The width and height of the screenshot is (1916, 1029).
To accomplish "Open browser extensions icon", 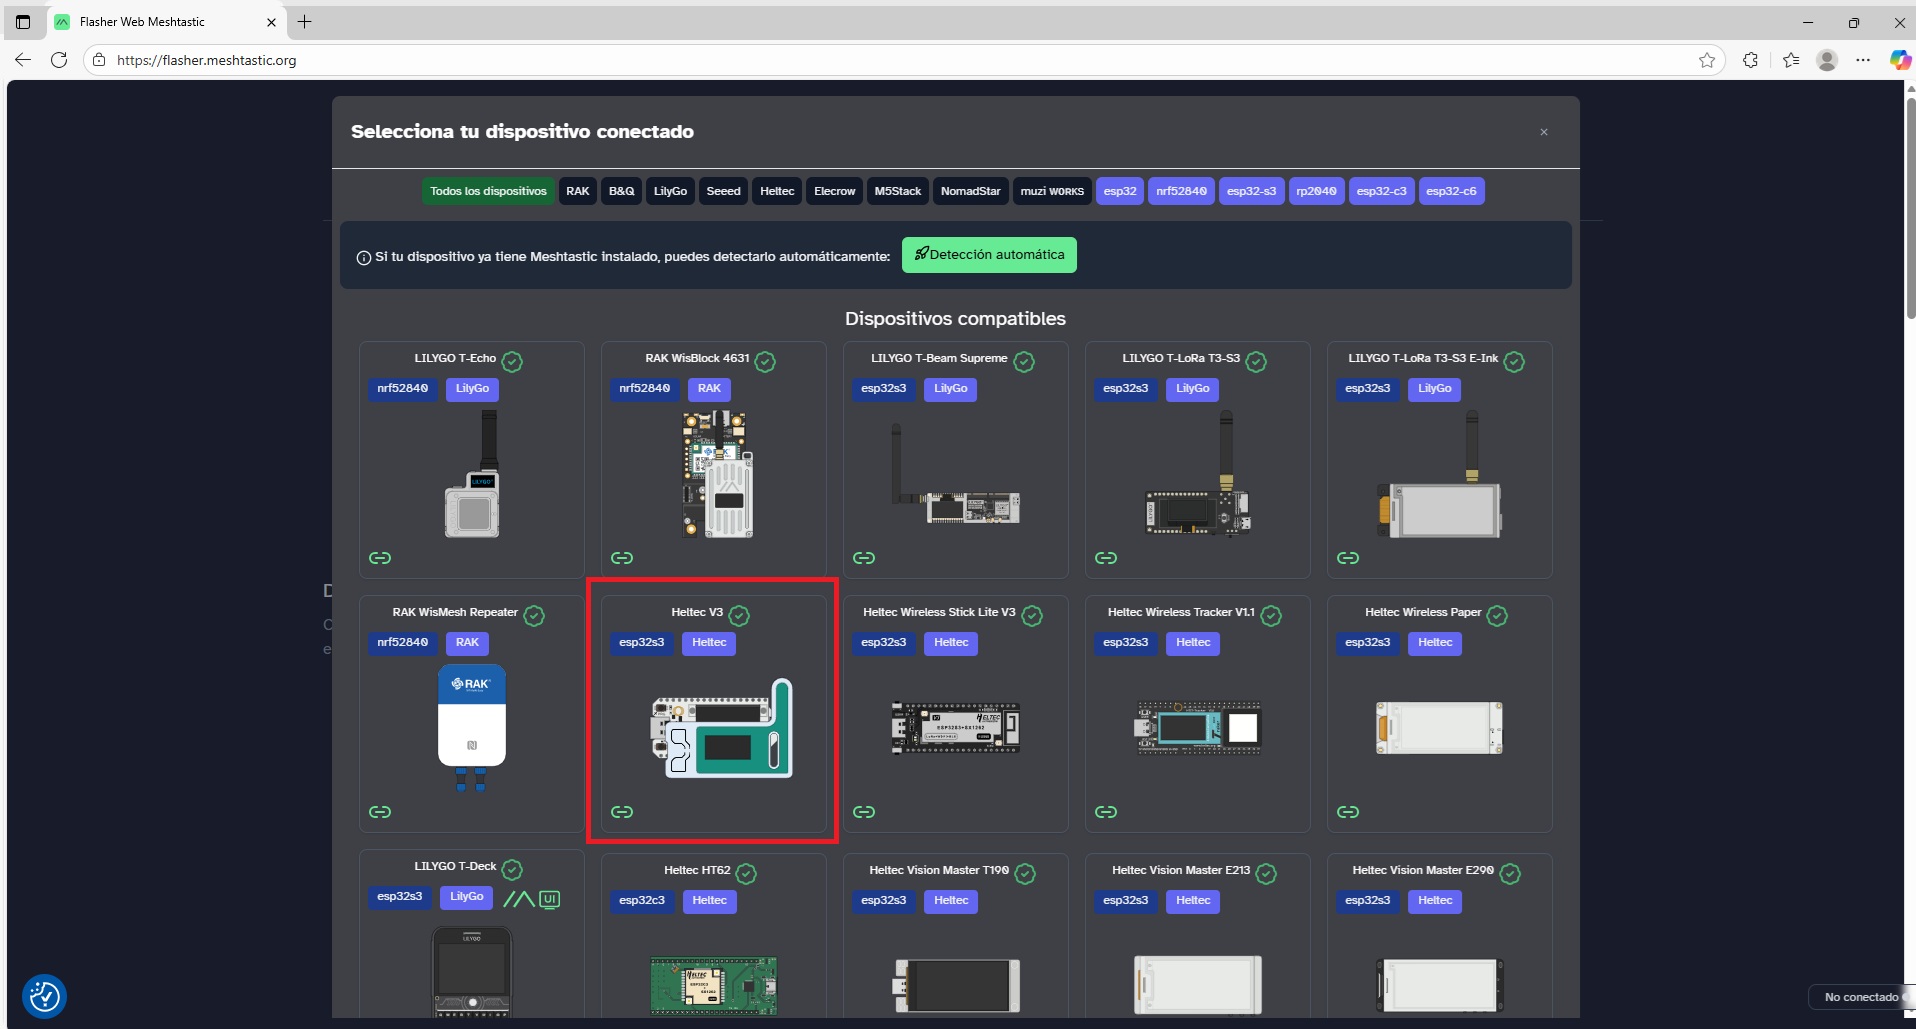I will tap(1750, 60).
